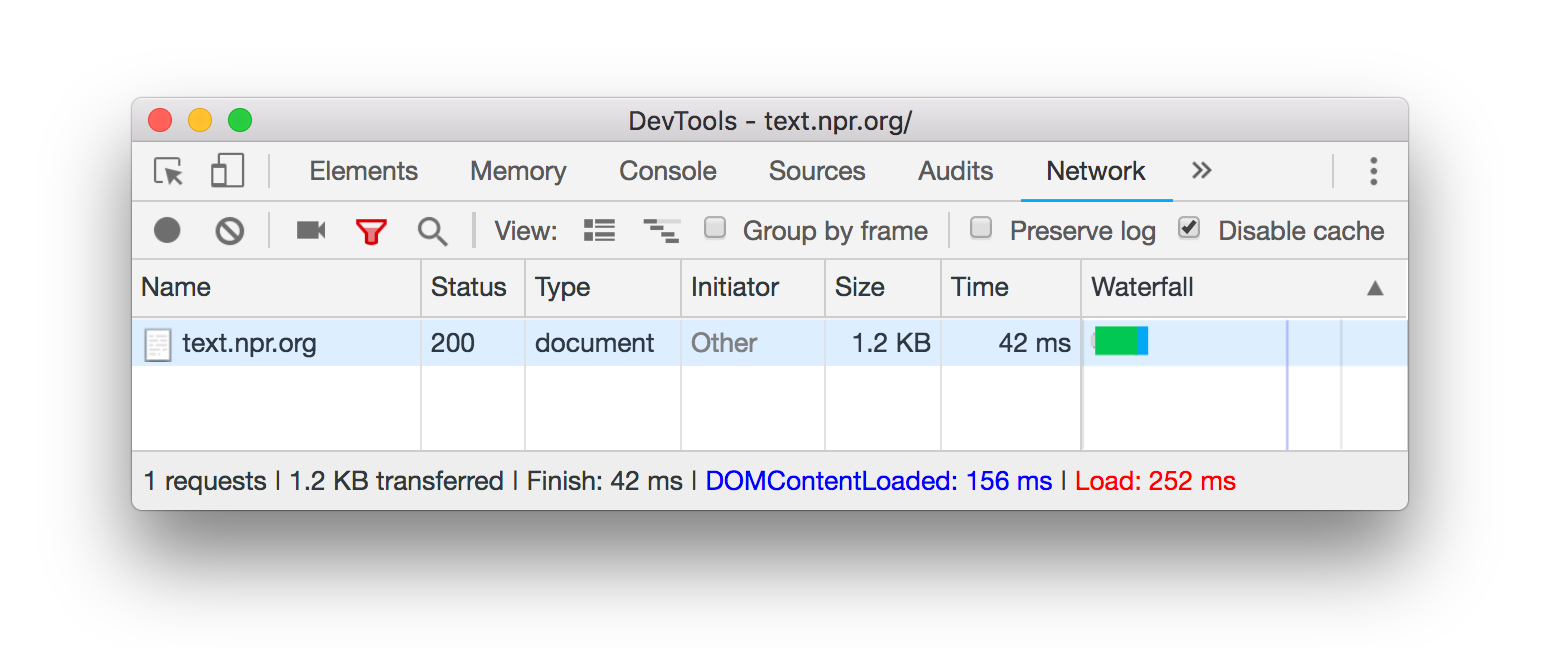Clear the network log
1554x648 pixels.
coord(230,231)
